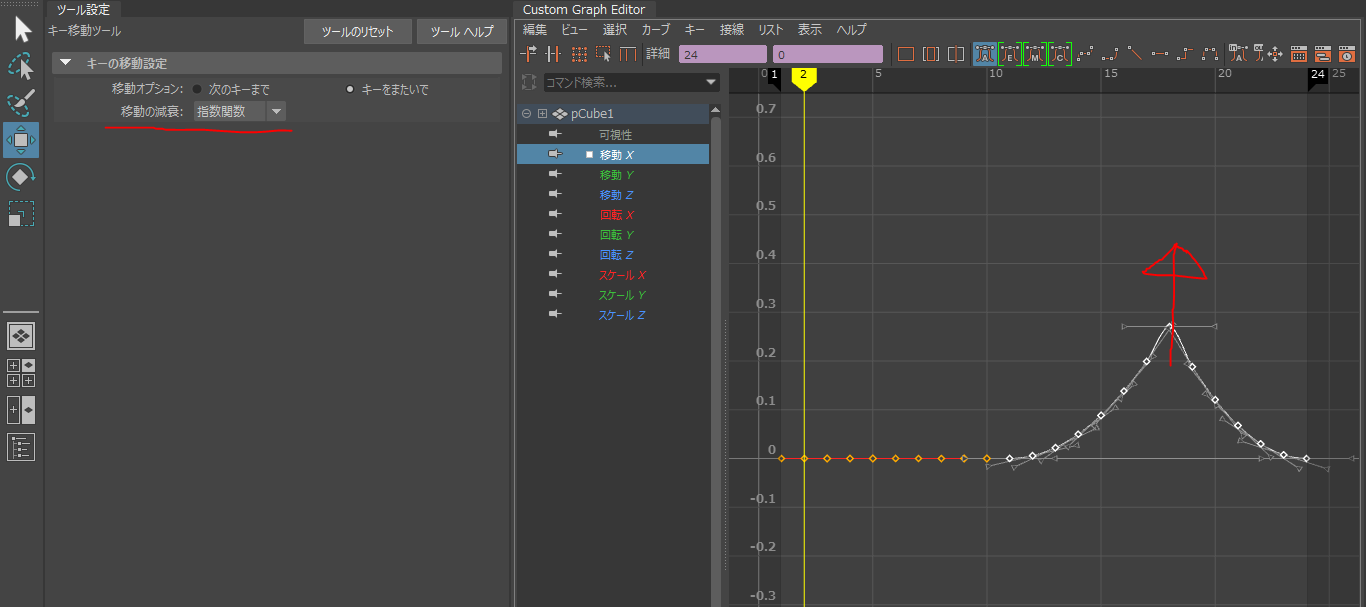Select the Region Keys tool icon
This screenshot has height=607, width=1366.
pyautogui.click(x=603, y=54)
